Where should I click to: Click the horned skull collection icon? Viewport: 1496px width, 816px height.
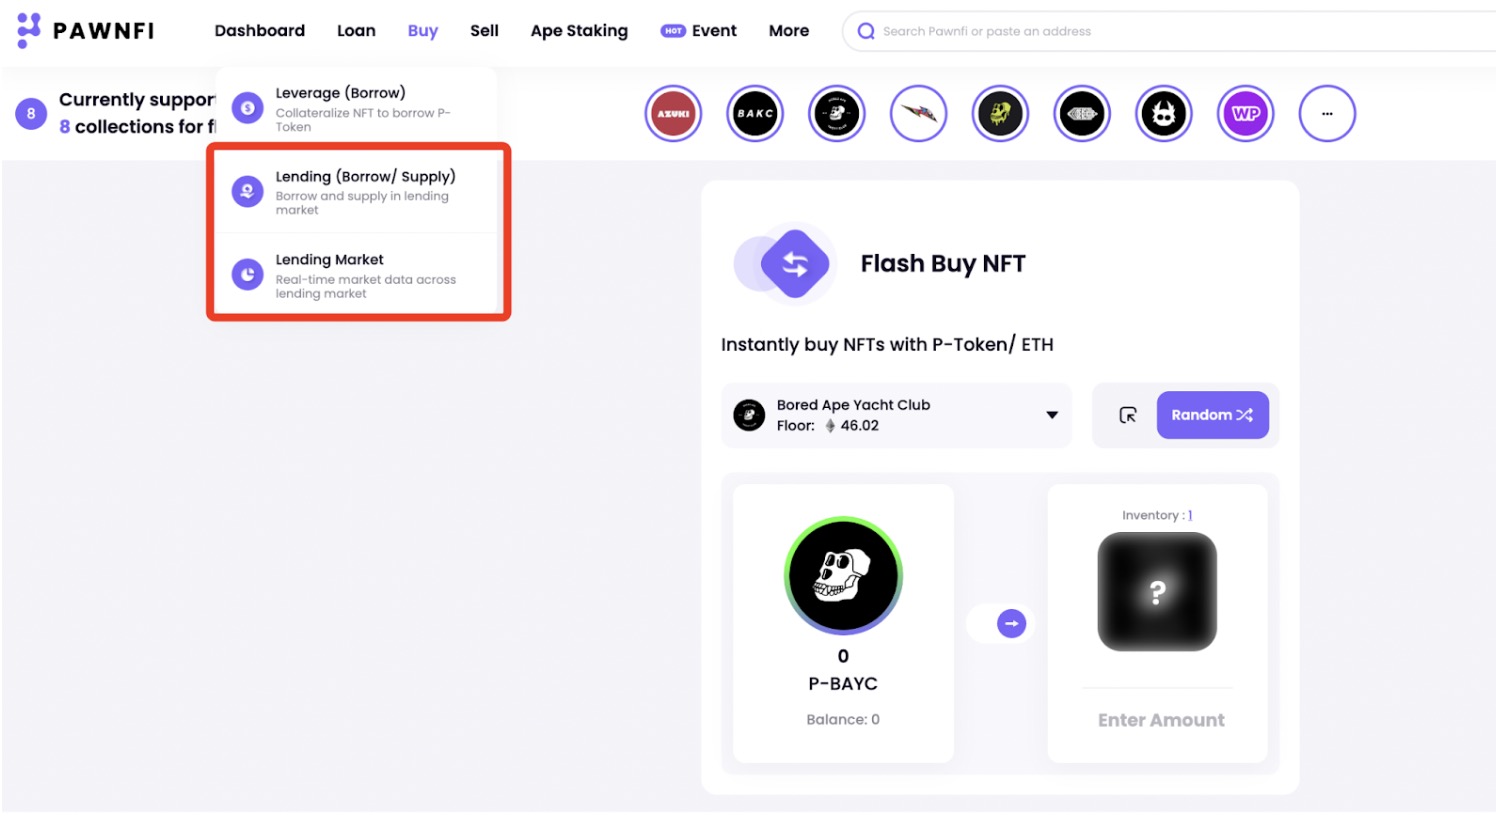(1164, 114)
